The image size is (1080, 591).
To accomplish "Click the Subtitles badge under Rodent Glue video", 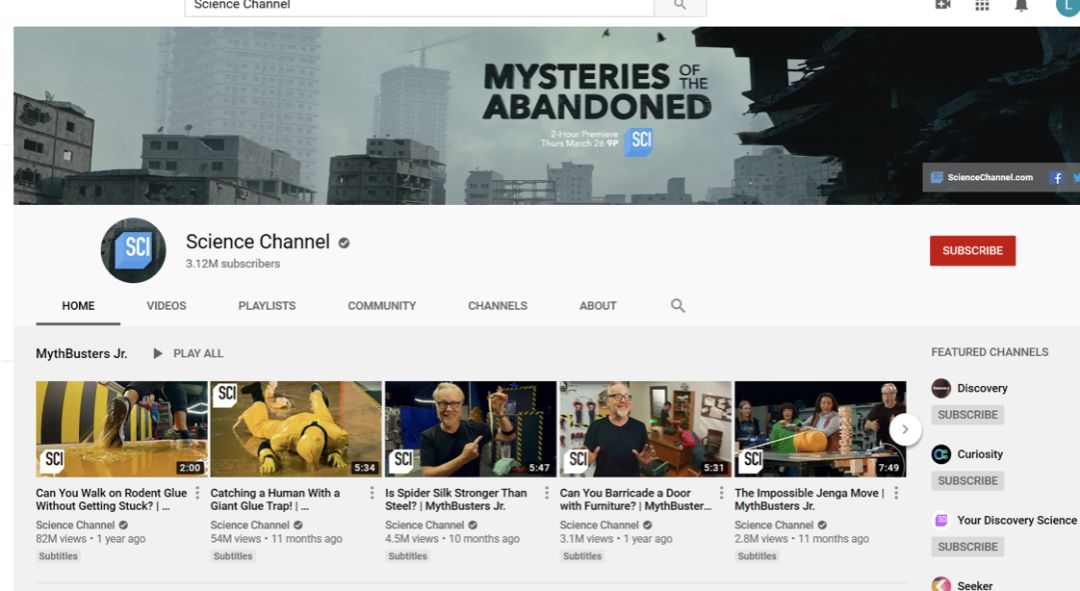I will coord(58,556).
